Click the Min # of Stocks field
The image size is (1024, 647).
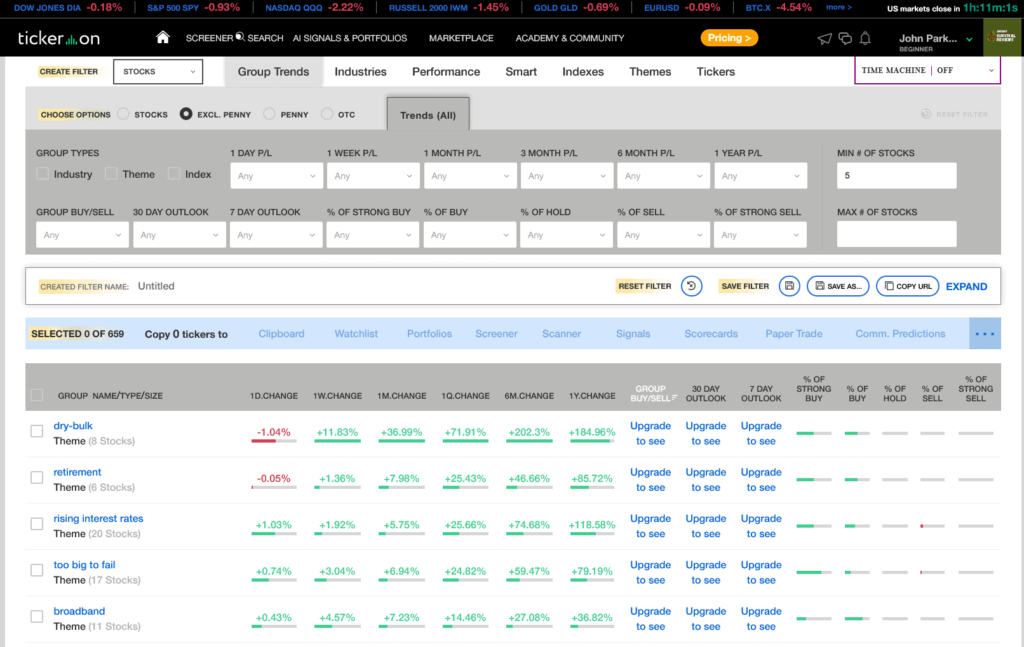[x=897, y=176]
